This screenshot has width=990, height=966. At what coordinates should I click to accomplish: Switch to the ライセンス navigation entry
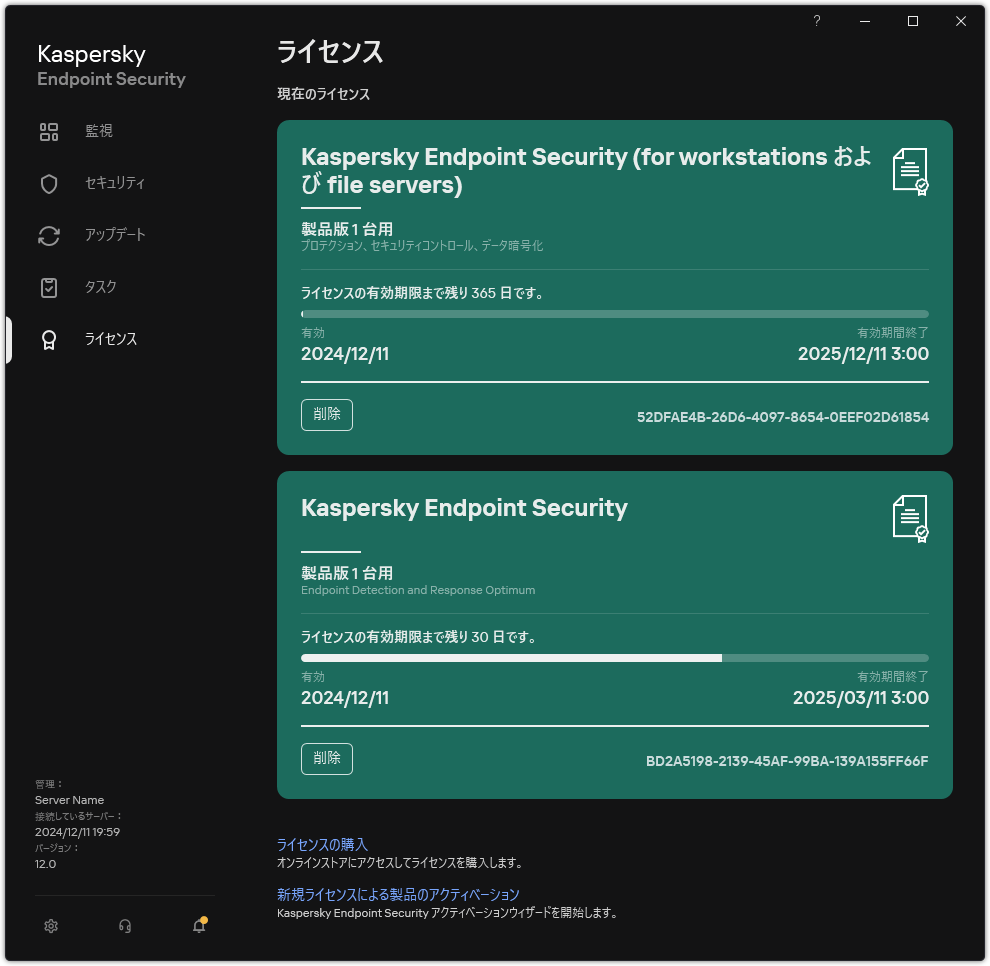[110, 339]
